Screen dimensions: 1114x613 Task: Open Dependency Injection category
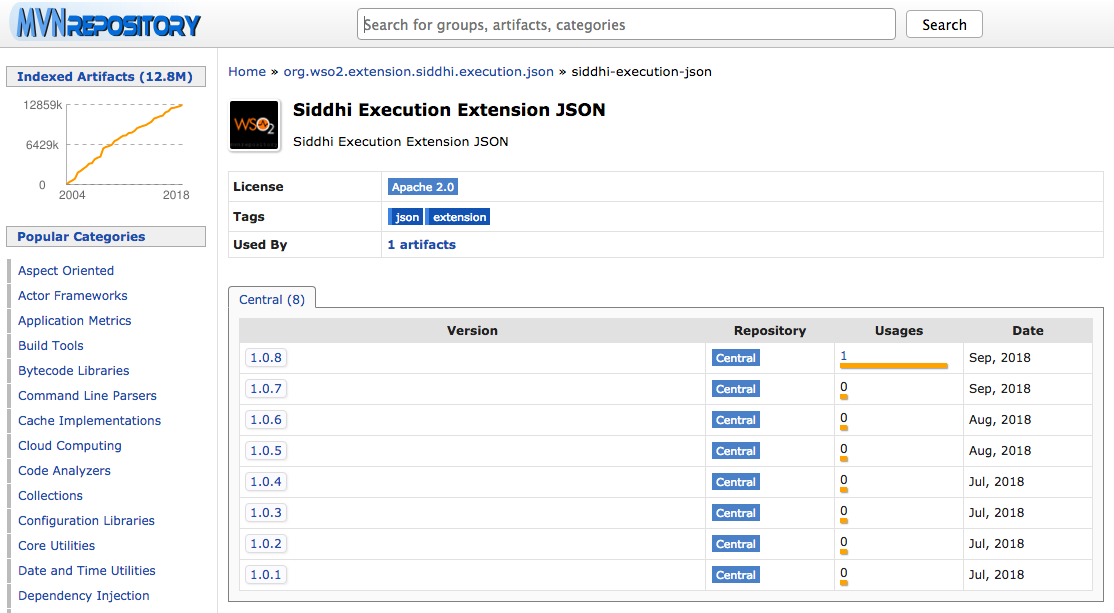tap(84, 595)
